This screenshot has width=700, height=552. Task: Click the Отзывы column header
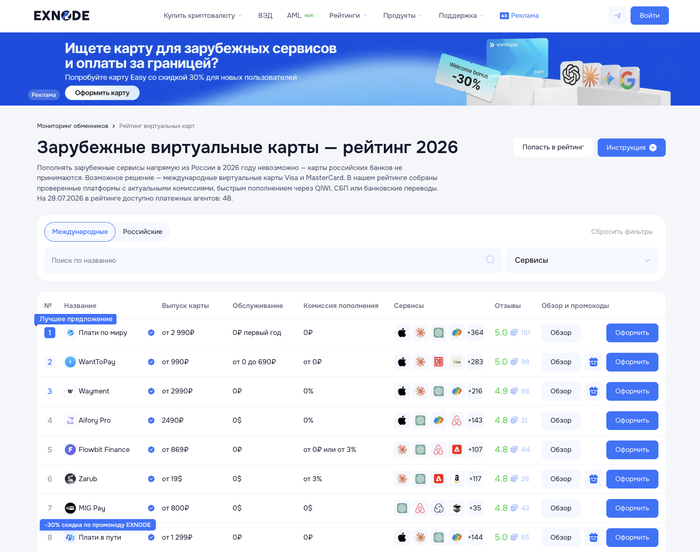click(508, 306)
